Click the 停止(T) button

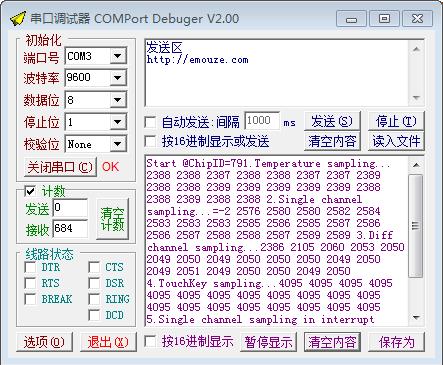point(396,121)
